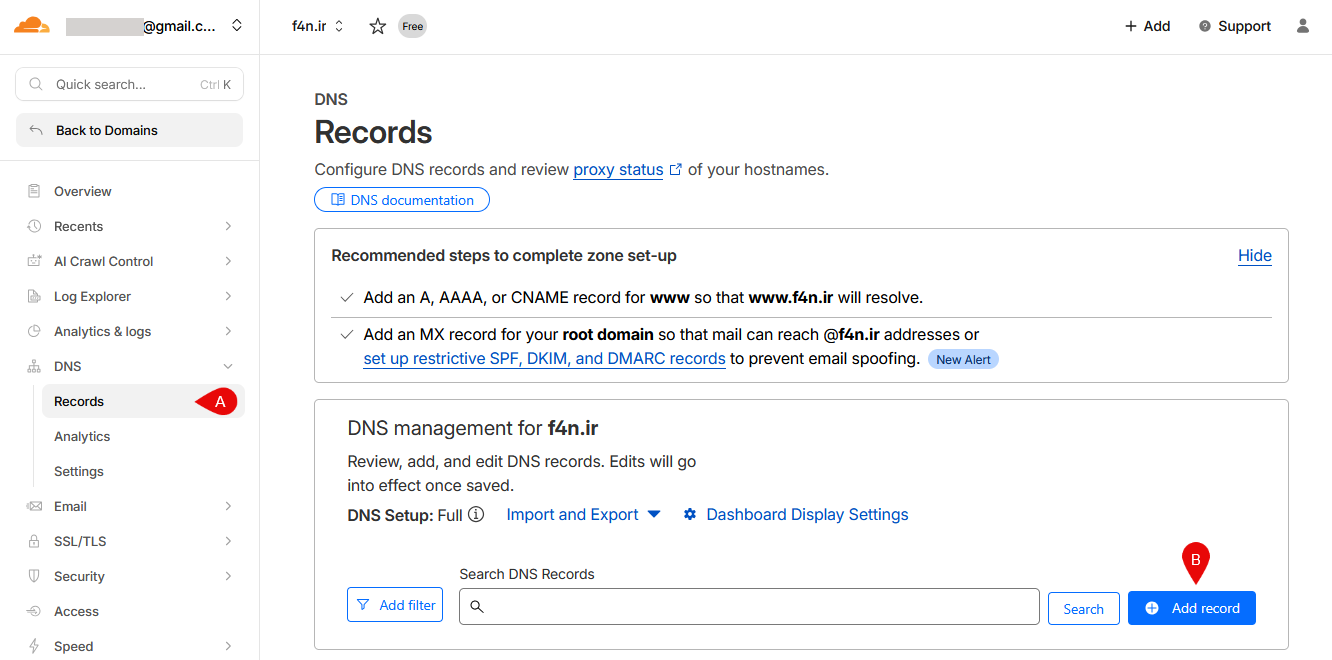
Task: Expand the SSL/TLS sidebar section
Action: click(x=228, y=541)
